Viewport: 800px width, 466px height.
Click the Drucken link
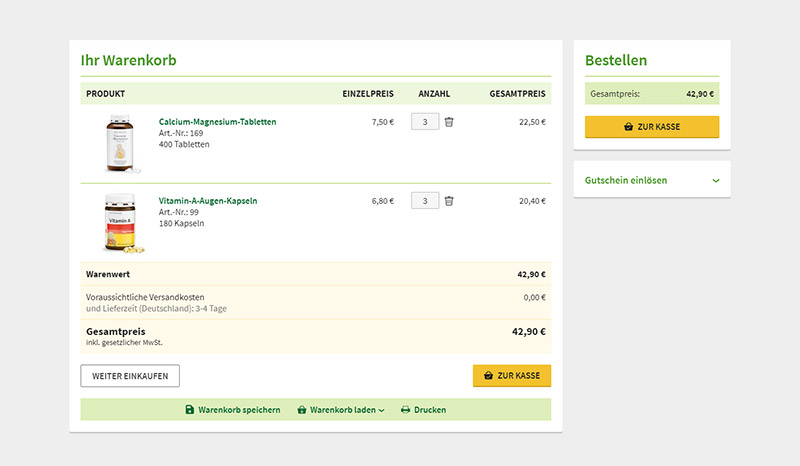[430, 410]
